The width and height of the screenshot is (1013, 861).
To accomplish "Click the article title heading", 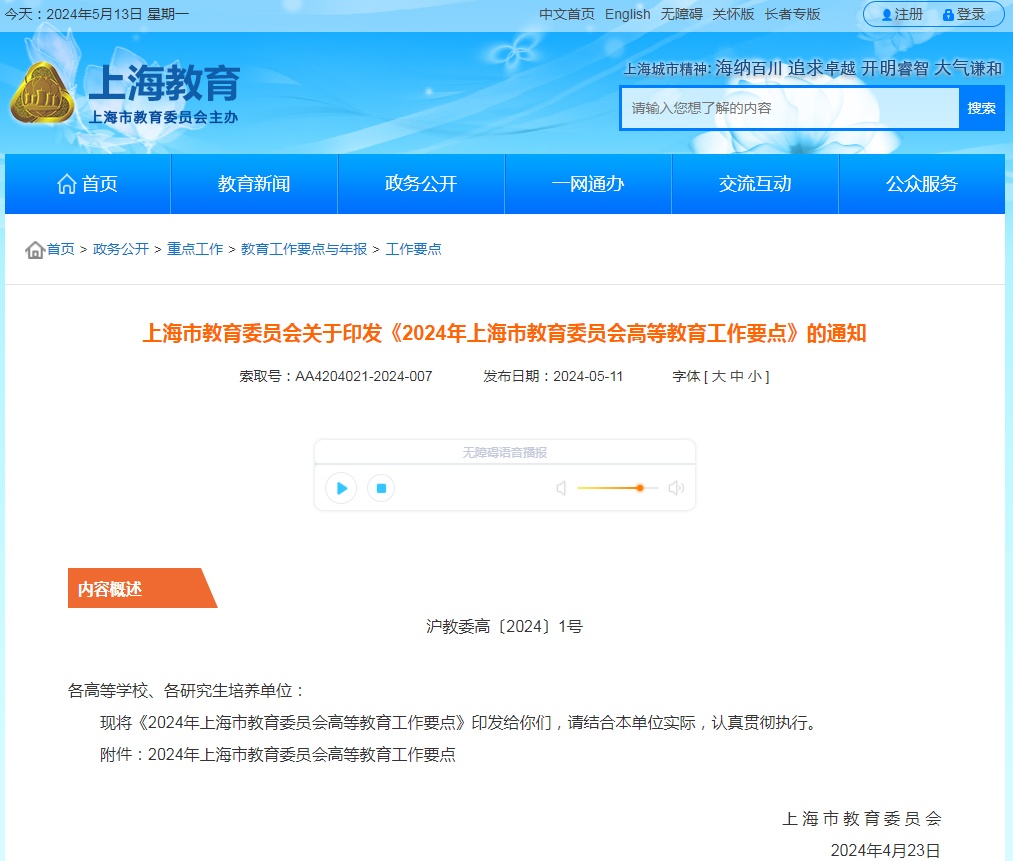I will click(504, 333).
